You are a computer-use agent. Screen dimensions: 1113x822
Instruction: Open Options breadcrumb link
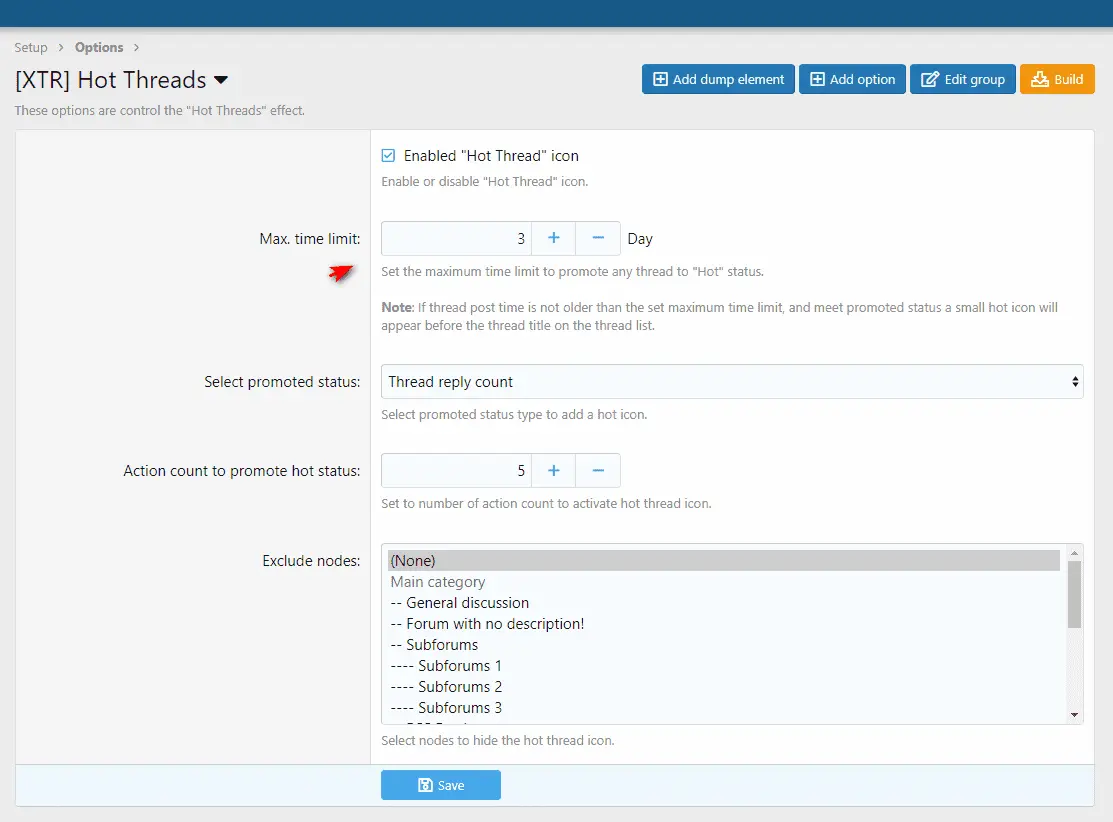[x=99, y=47]
